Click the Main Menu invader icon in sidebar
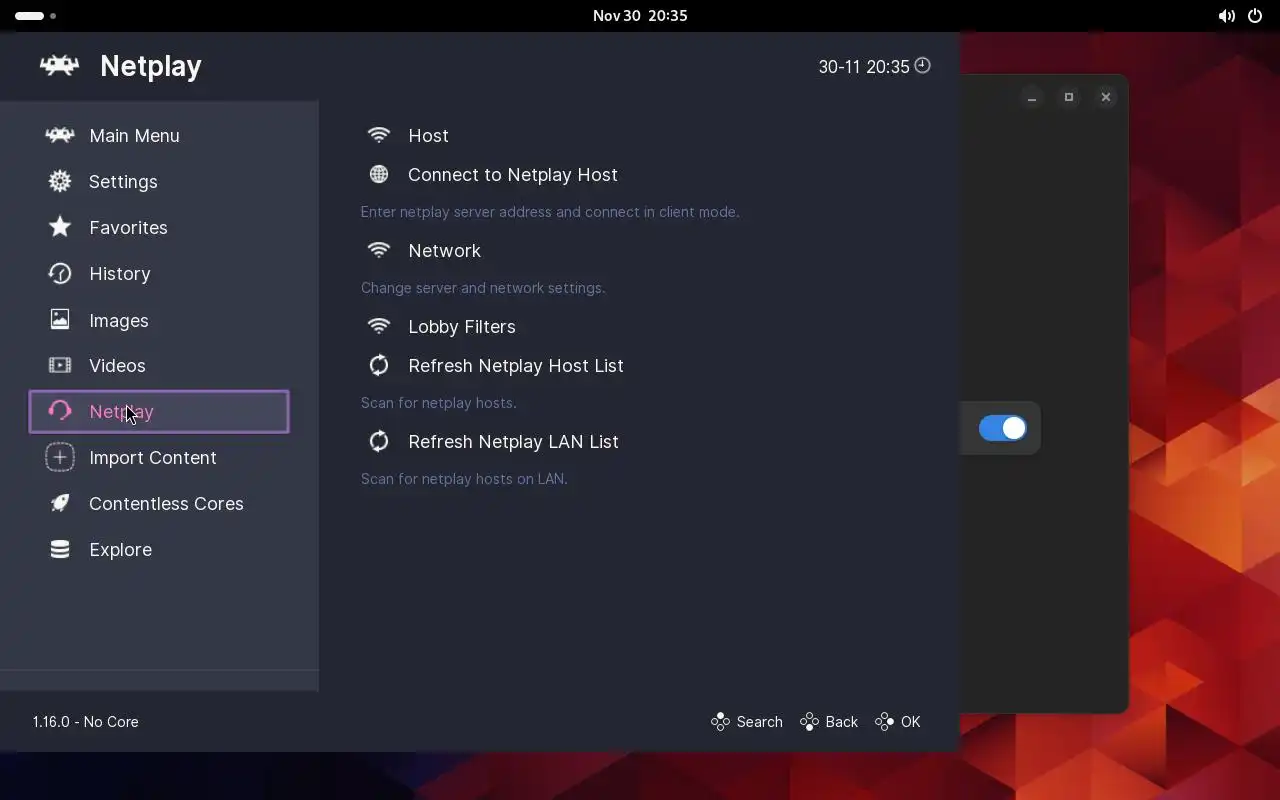1280x800 pixels. 60,135
